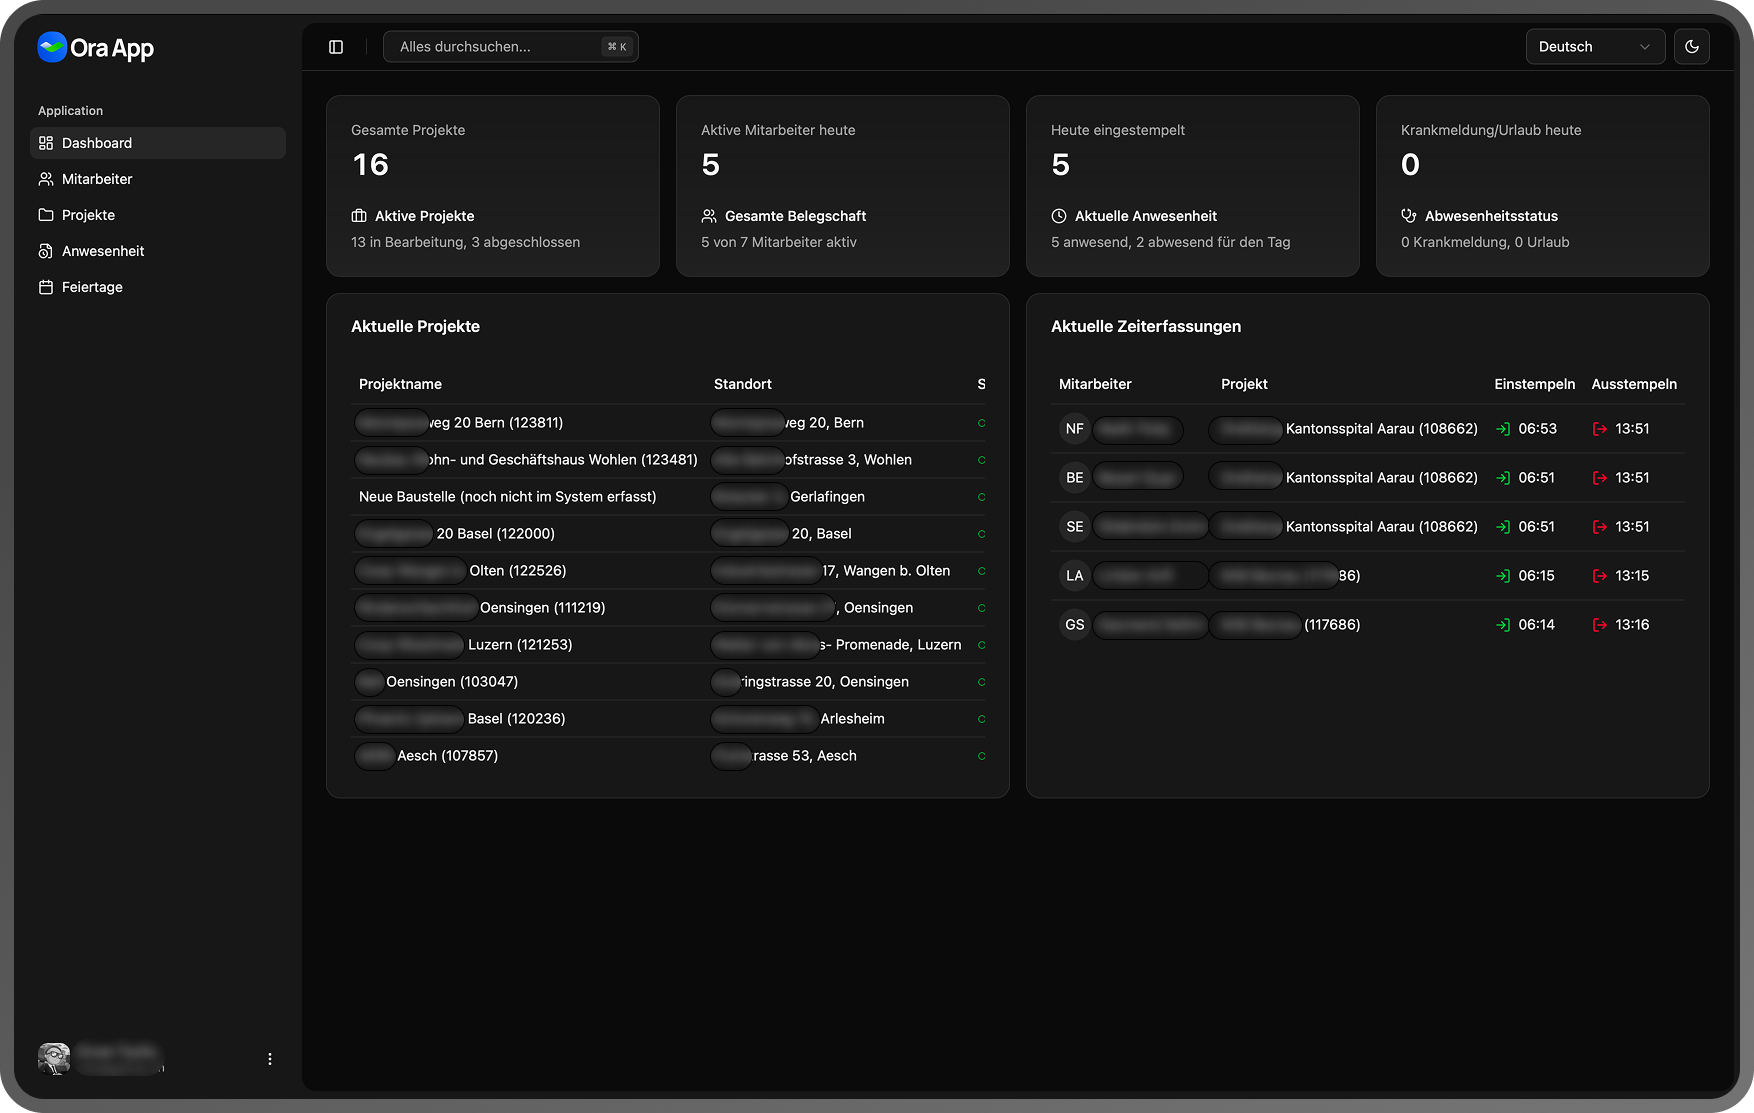Select the Mitarbeiter sidebar icon

click(45, 179)
